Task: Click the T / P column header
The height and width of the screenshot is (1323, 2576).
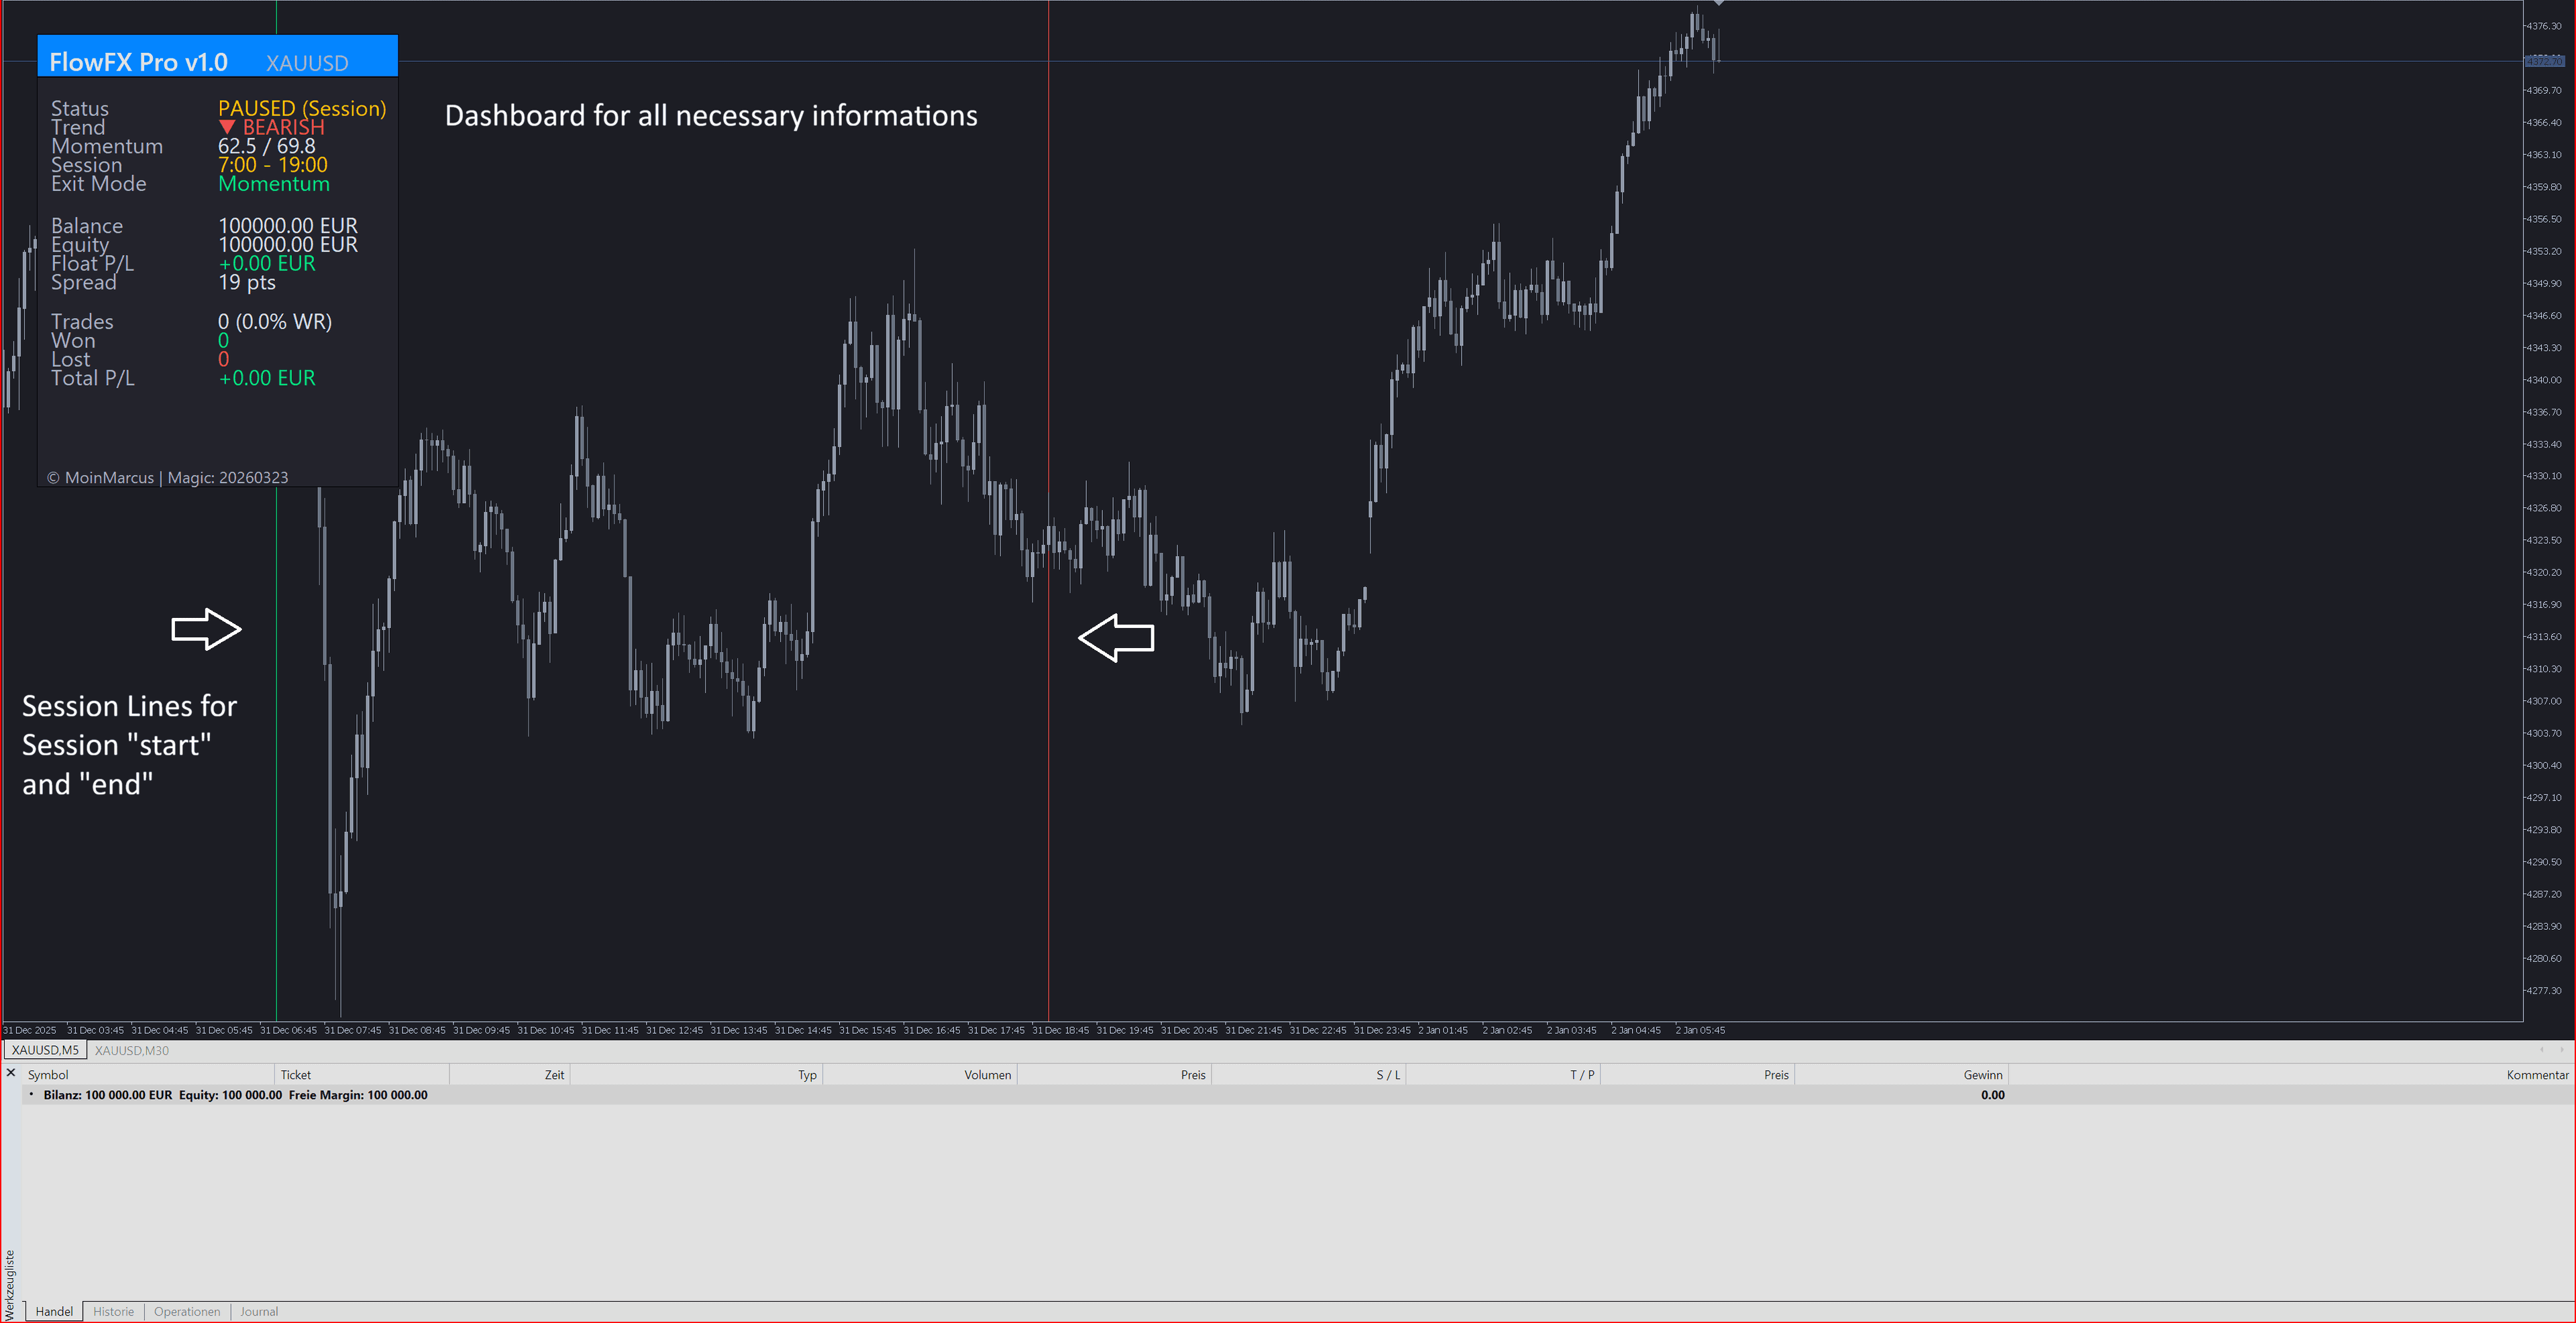Action: 1503,1075
